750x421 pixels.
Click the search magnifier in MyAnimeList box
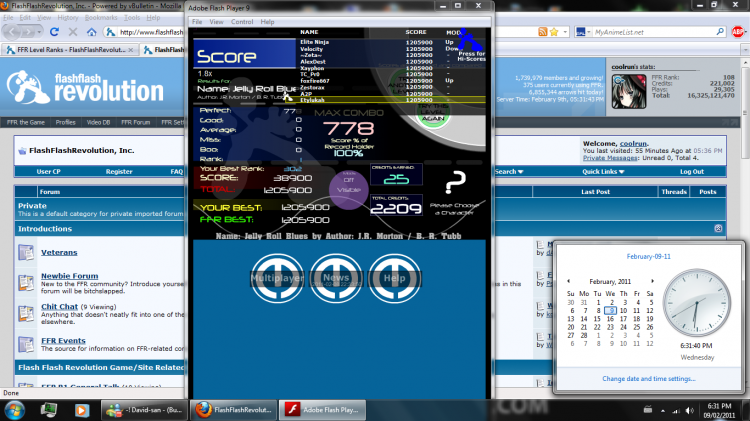pyautogui.click(x=720, y=32)
